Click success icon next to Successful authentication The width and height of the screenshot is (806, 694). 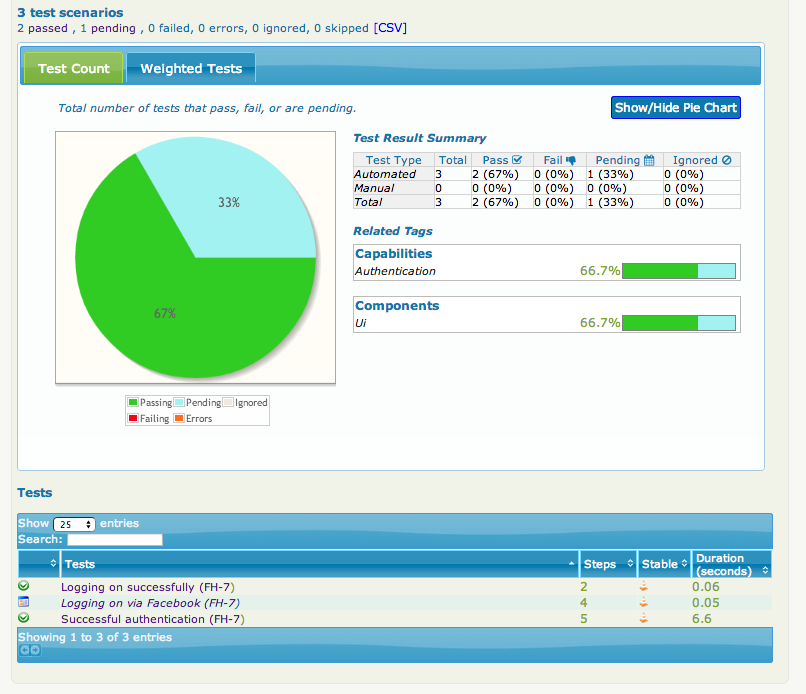[24, 619]
